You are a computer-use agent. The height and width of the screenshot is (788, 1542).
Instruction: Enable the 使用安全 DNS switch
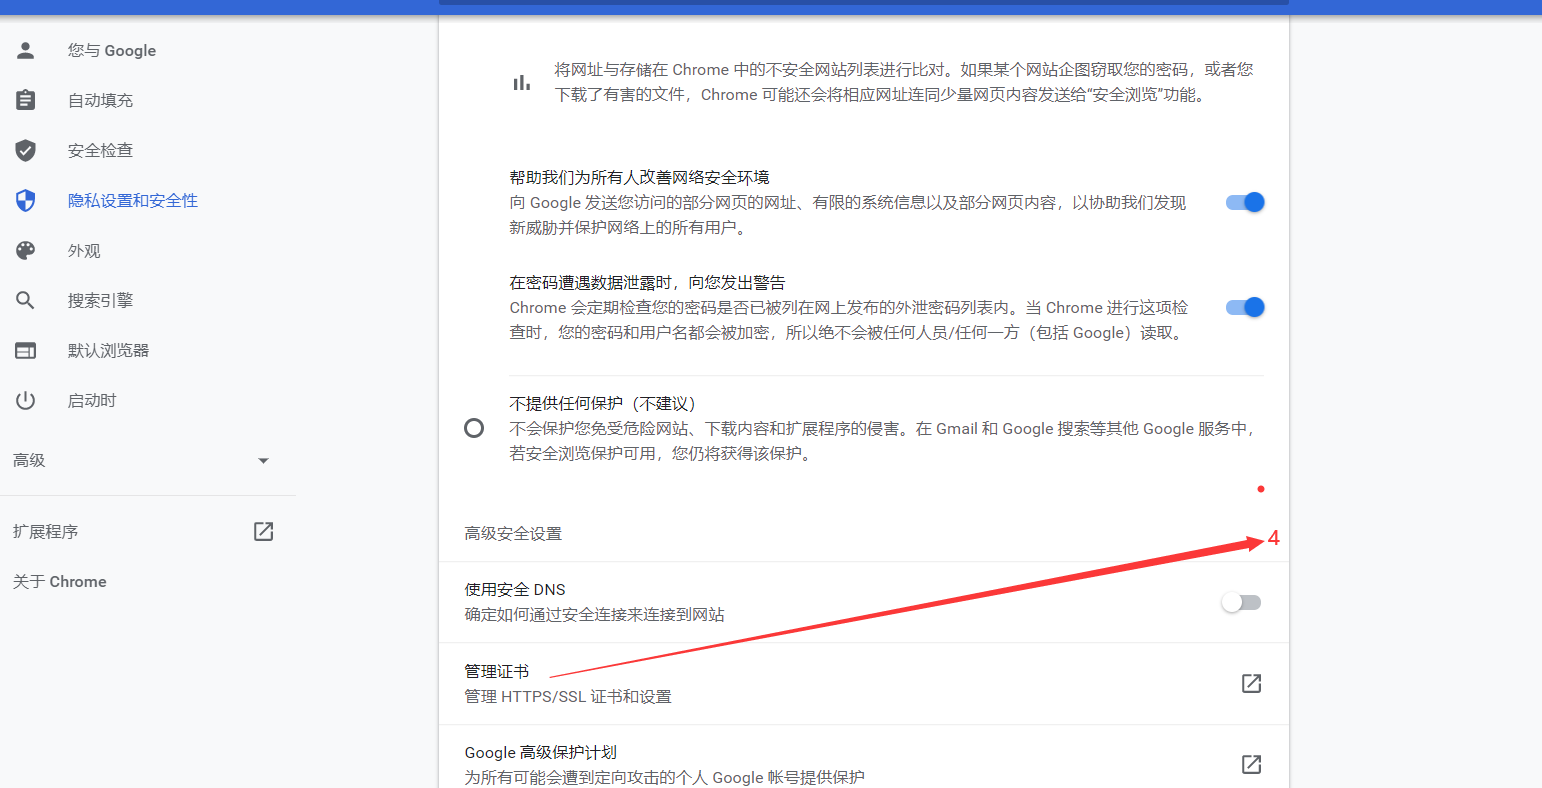pos(1242,602)
